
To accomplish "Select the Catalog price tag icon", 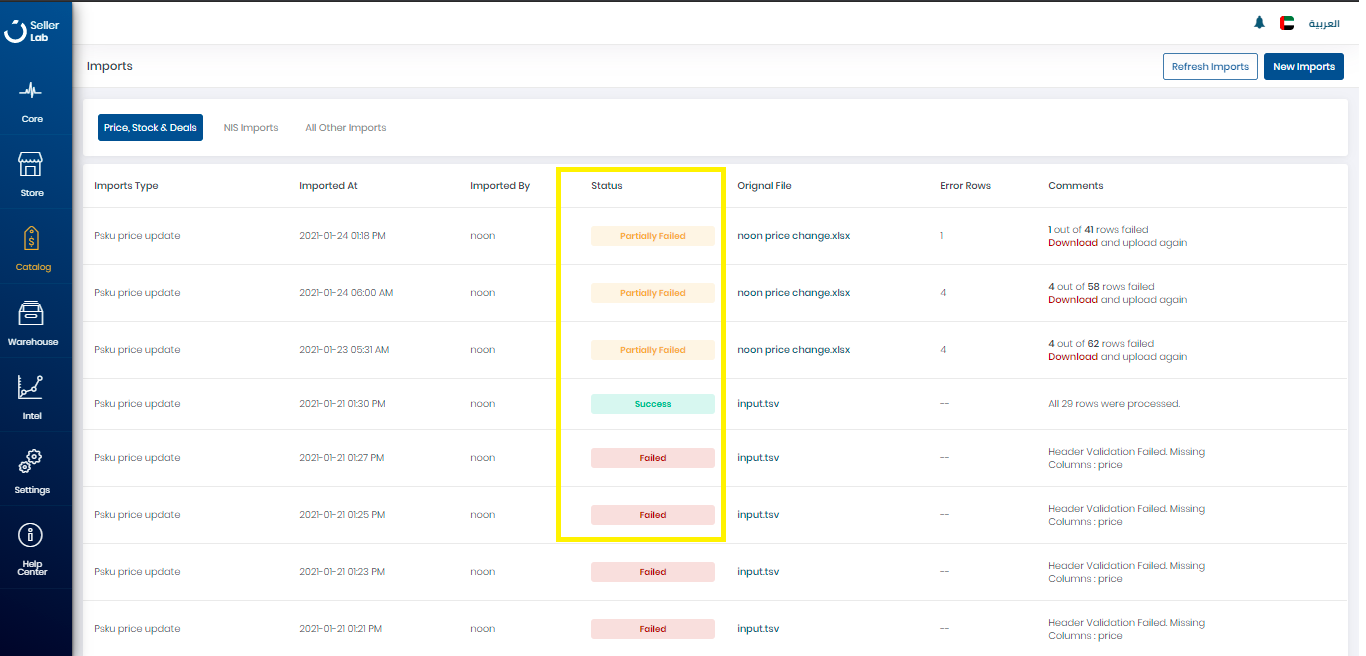I will tap(32, 239).
